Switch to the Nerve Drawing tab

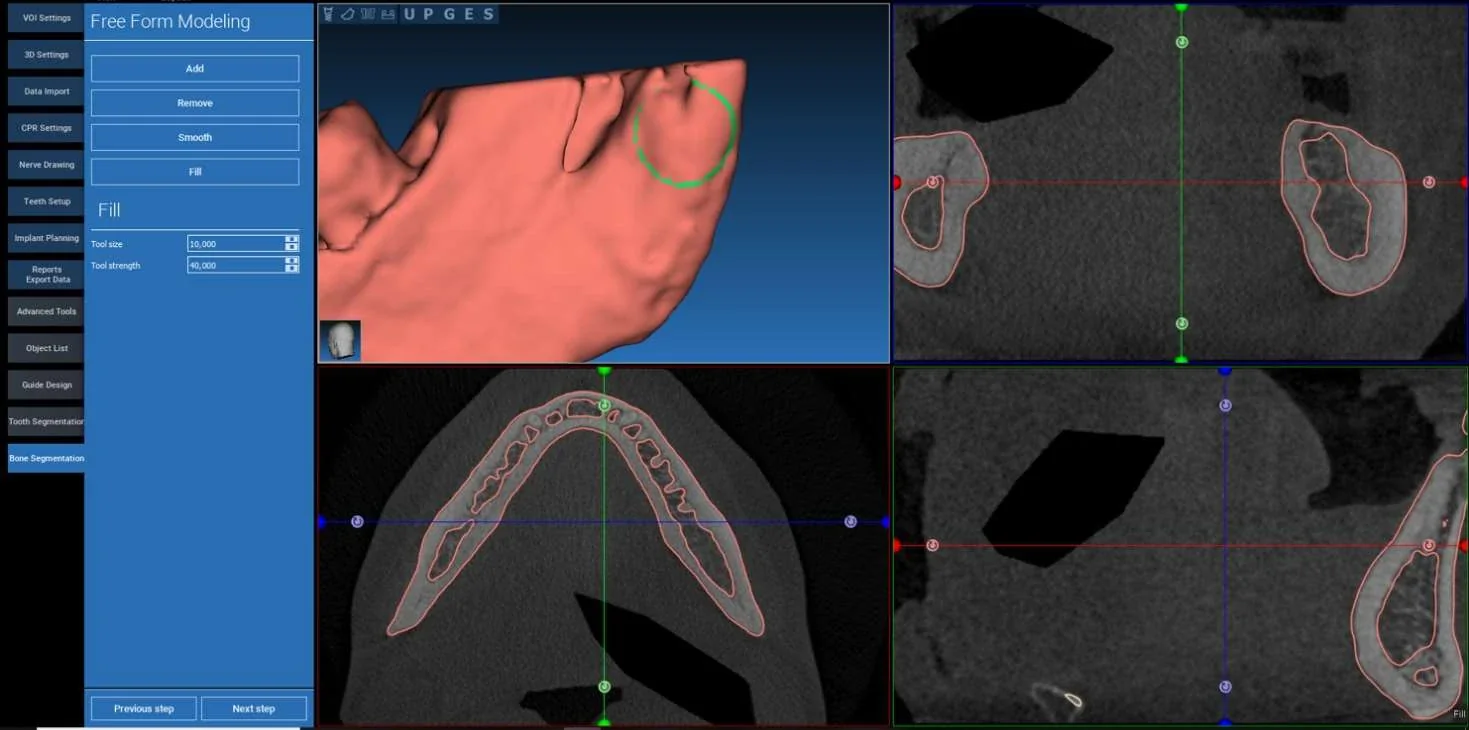(46, 165)
